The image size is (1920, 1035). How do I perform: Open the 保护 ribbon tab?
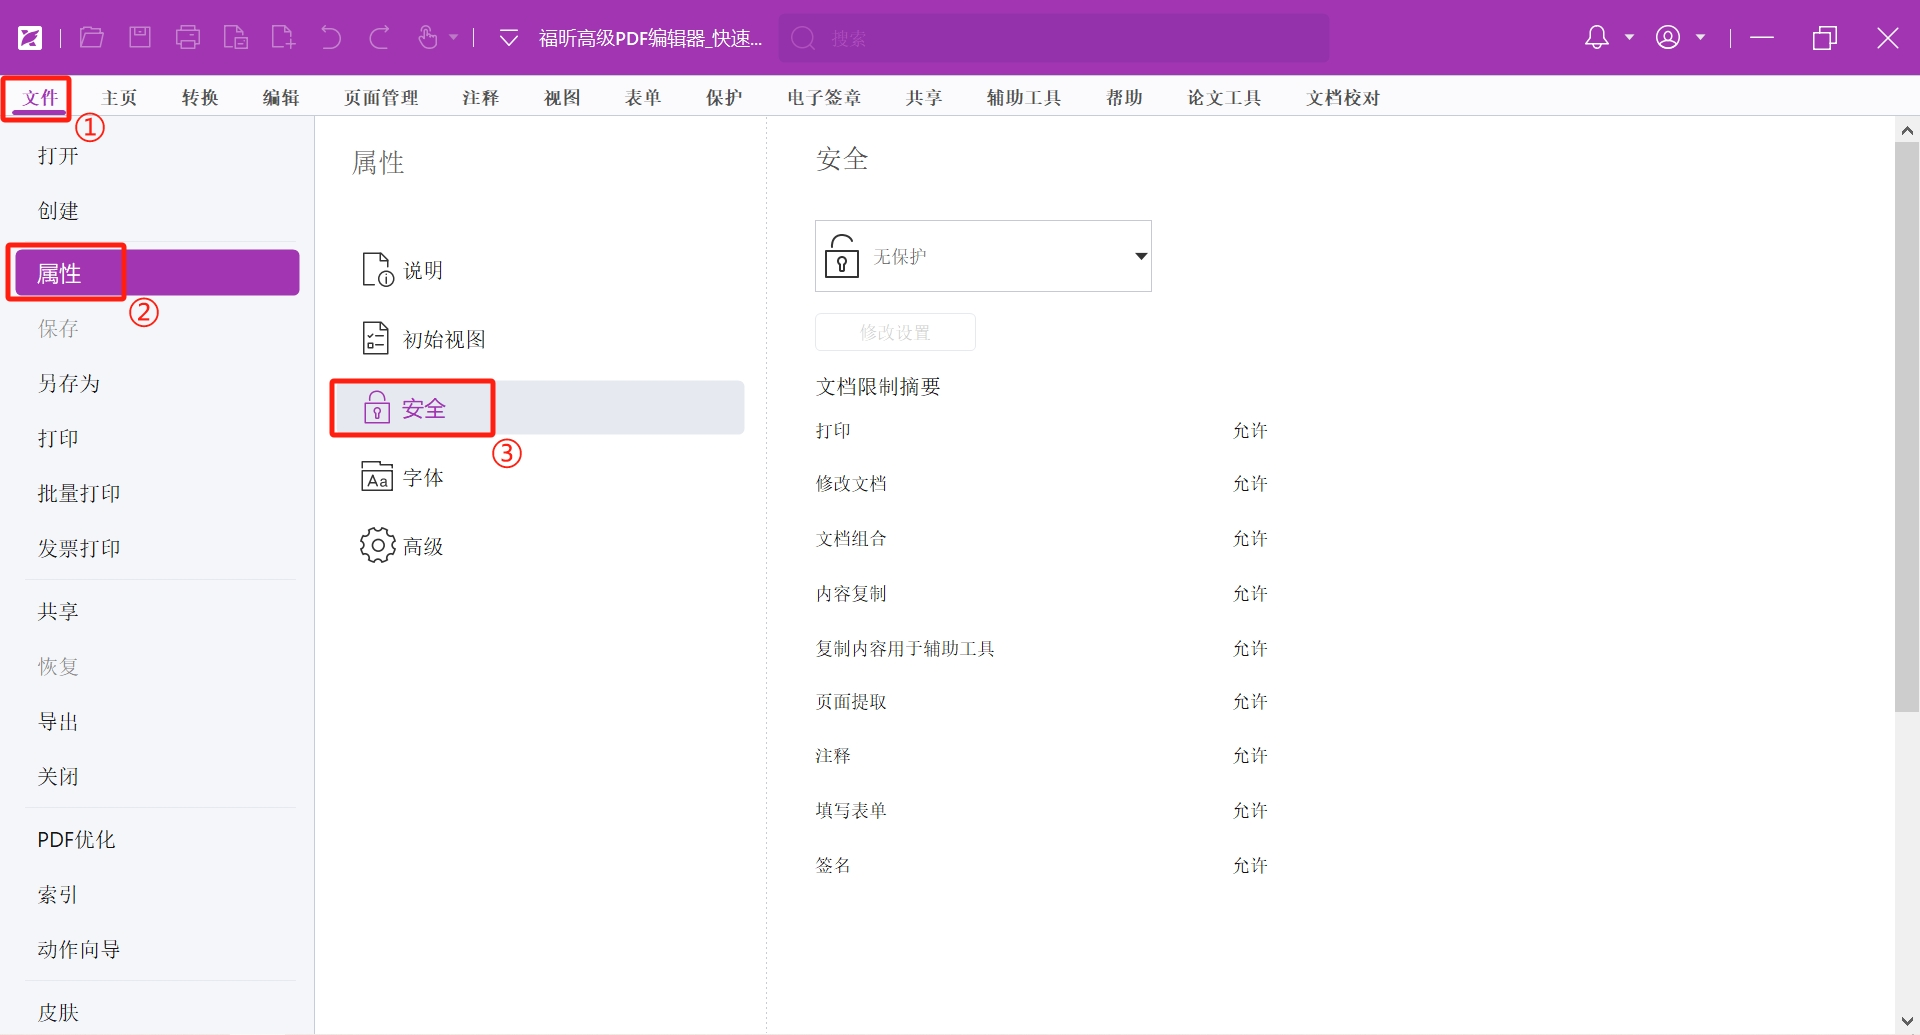(x=724, y=98)
